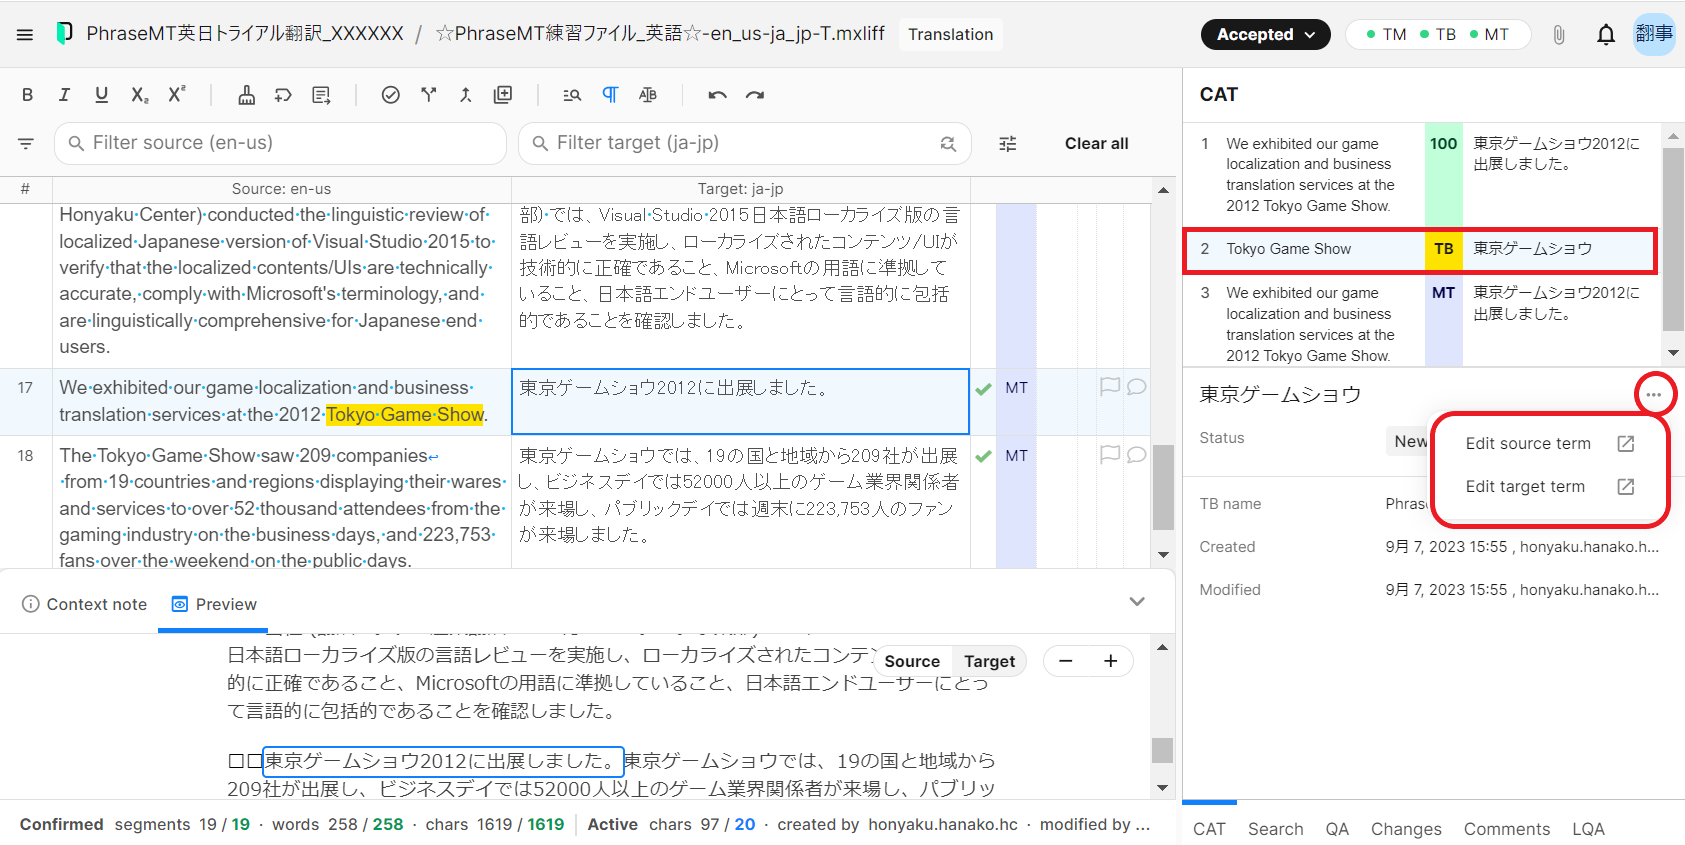The image size is (1685, 845).
Task: Click the Underline icon
Action: [x=101, y=95]
